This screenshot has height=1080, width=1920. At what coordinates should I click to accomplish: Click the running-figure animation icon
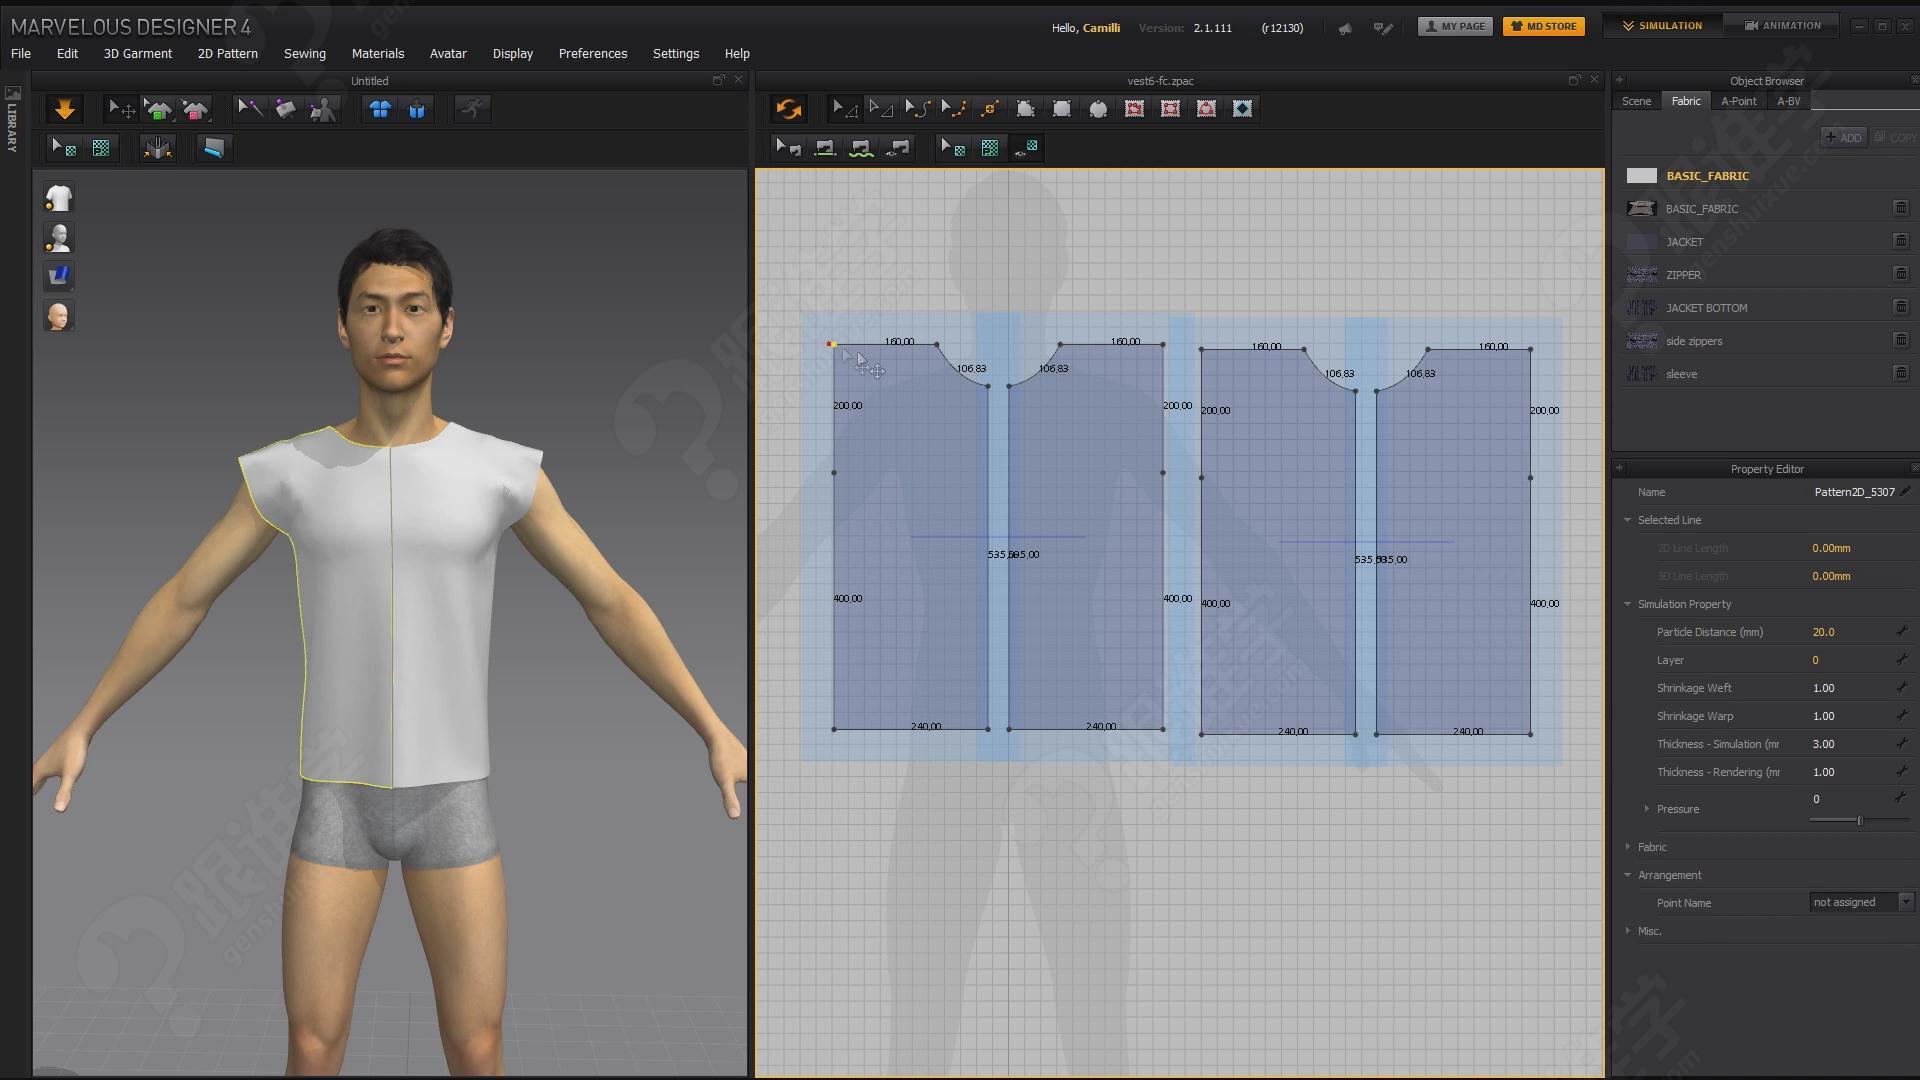(473, 109)
